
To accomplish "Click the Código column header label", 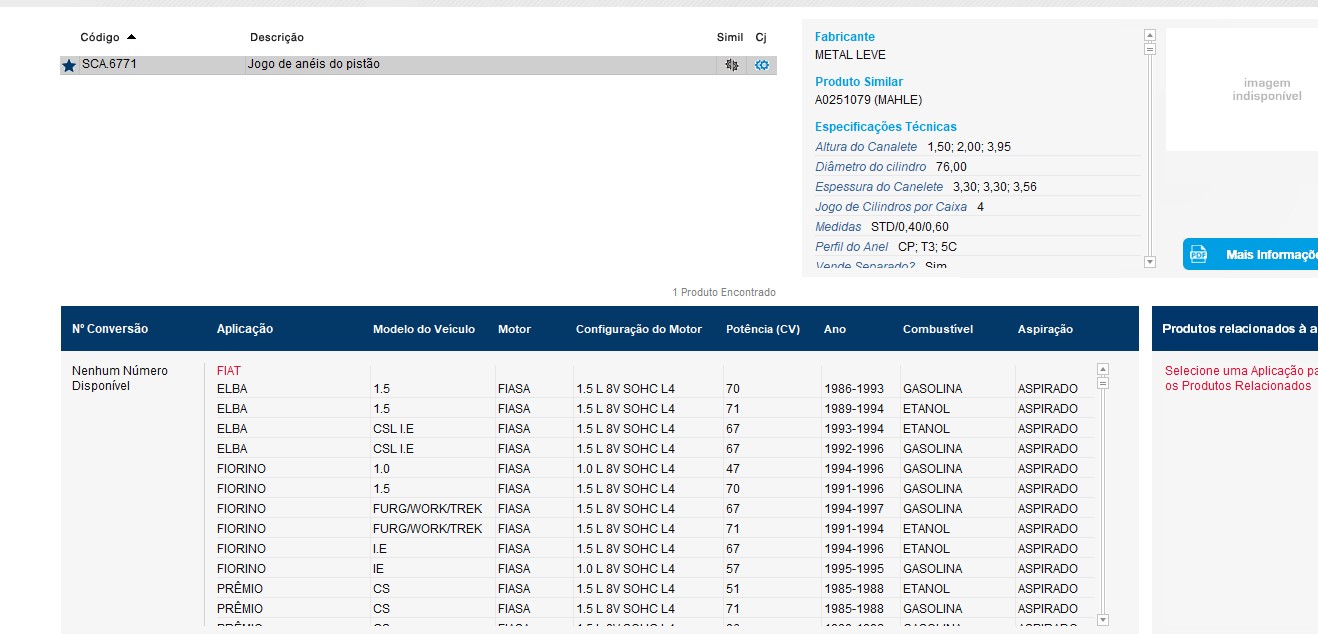I will click(x=100, y=37).
